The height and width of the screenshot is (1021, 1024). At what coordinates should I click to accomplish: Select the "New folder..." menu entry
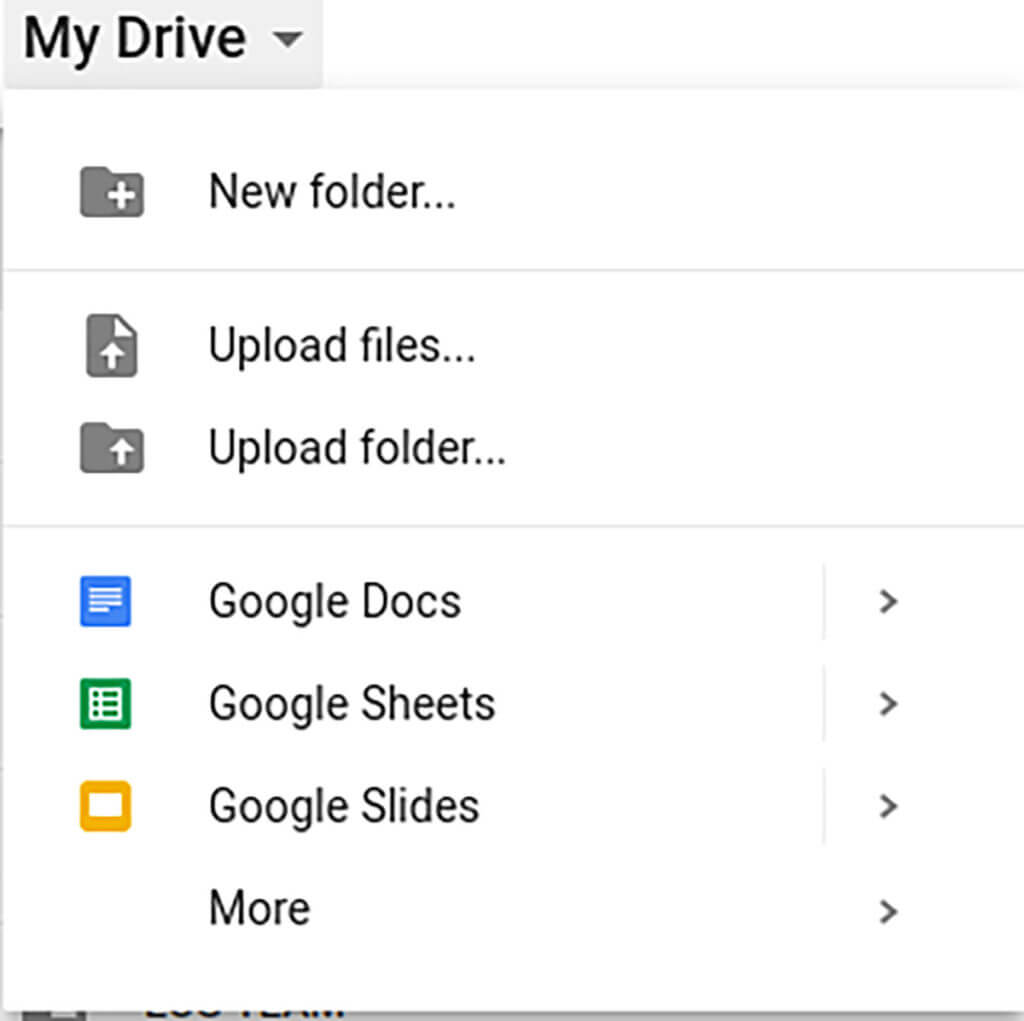[332, 192]
